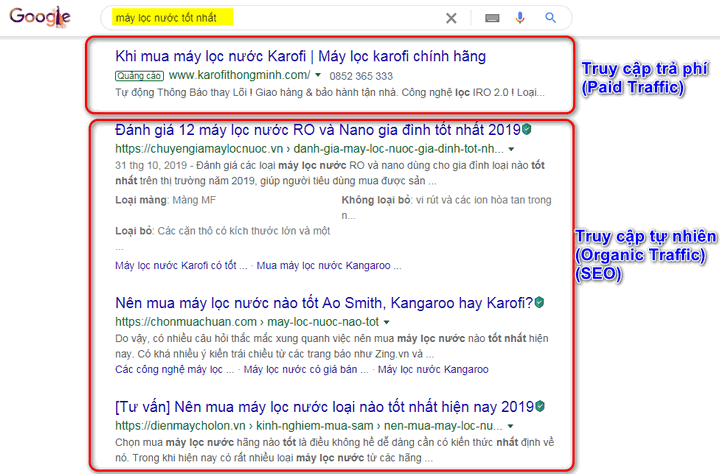Open the on-screen keyboard icon
This screenshot has height=474, width=720.
(x=492, y=18)
